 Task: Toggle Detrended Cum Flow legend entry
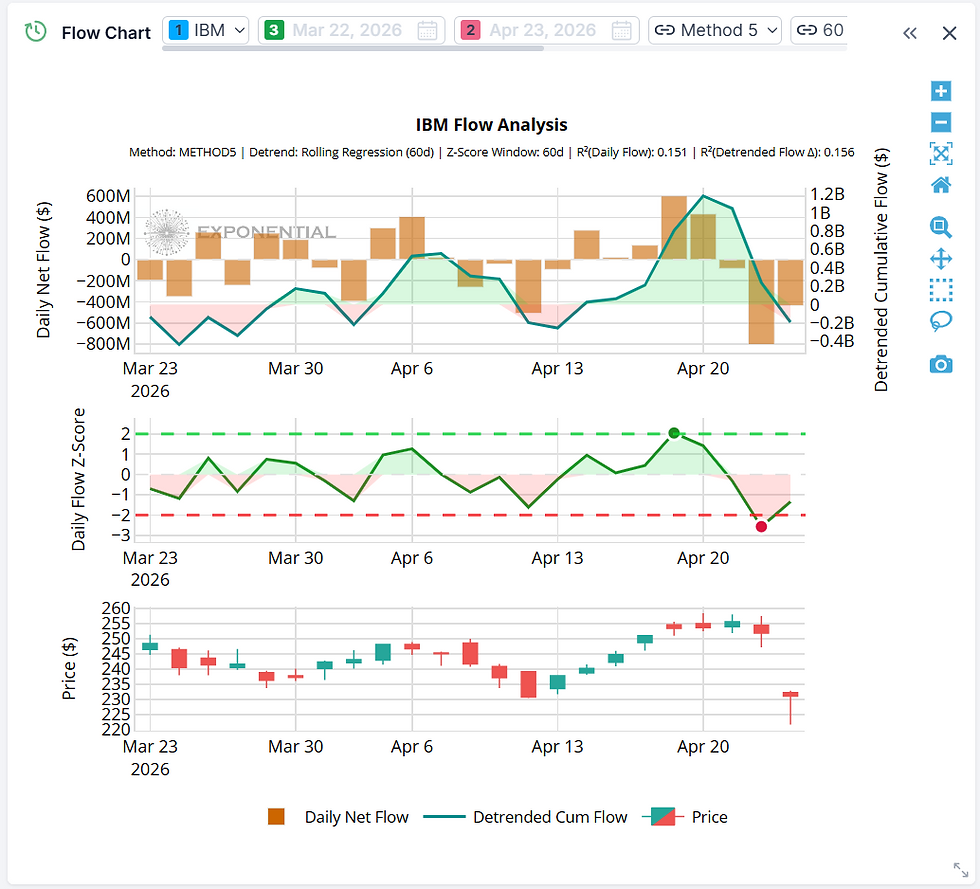(525, 817)
